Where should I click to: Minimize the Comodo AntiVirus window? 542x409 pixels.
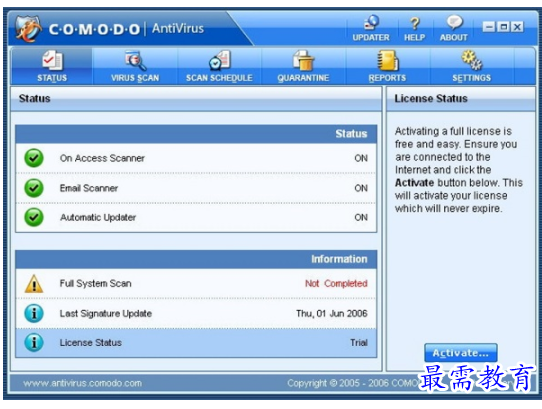pyautogui.click(x=489, y=27)
